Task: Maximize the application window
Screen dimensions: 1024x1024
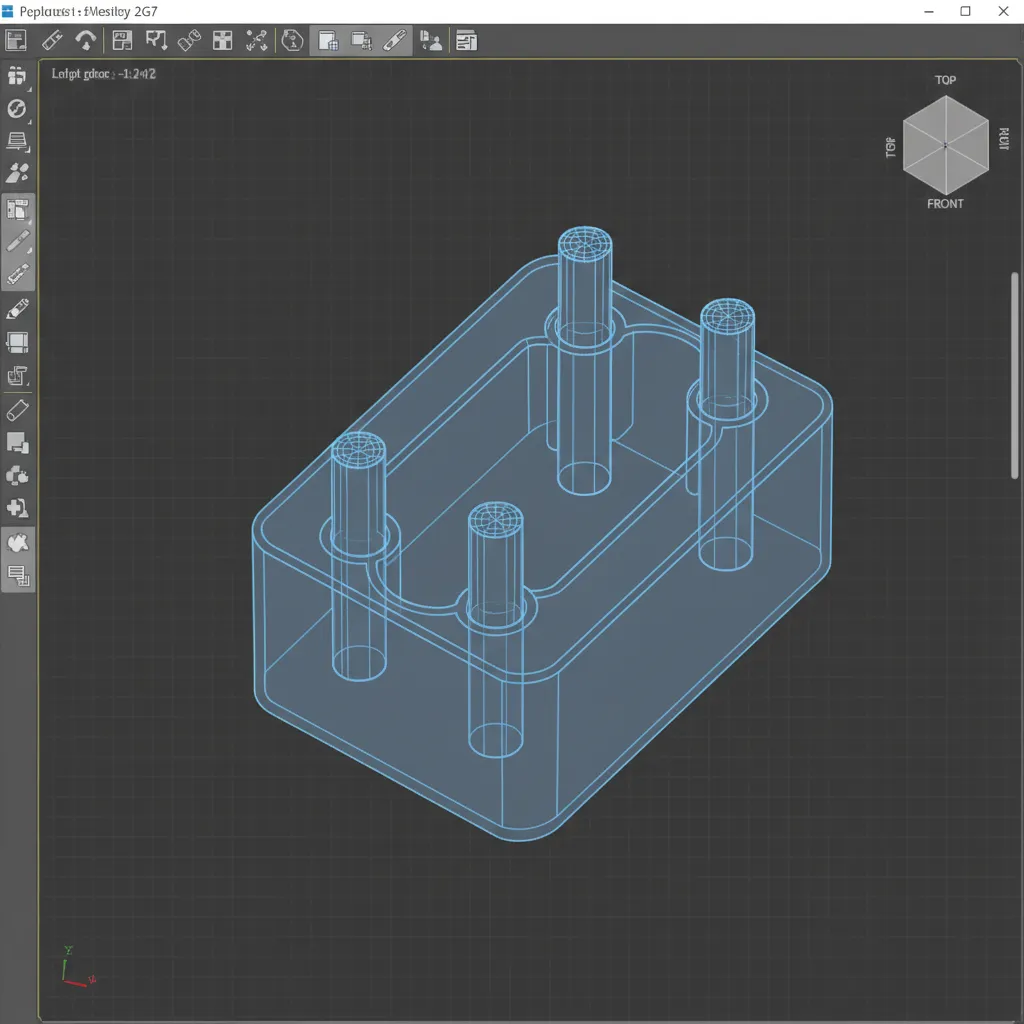Action: (x=965, y=11)
